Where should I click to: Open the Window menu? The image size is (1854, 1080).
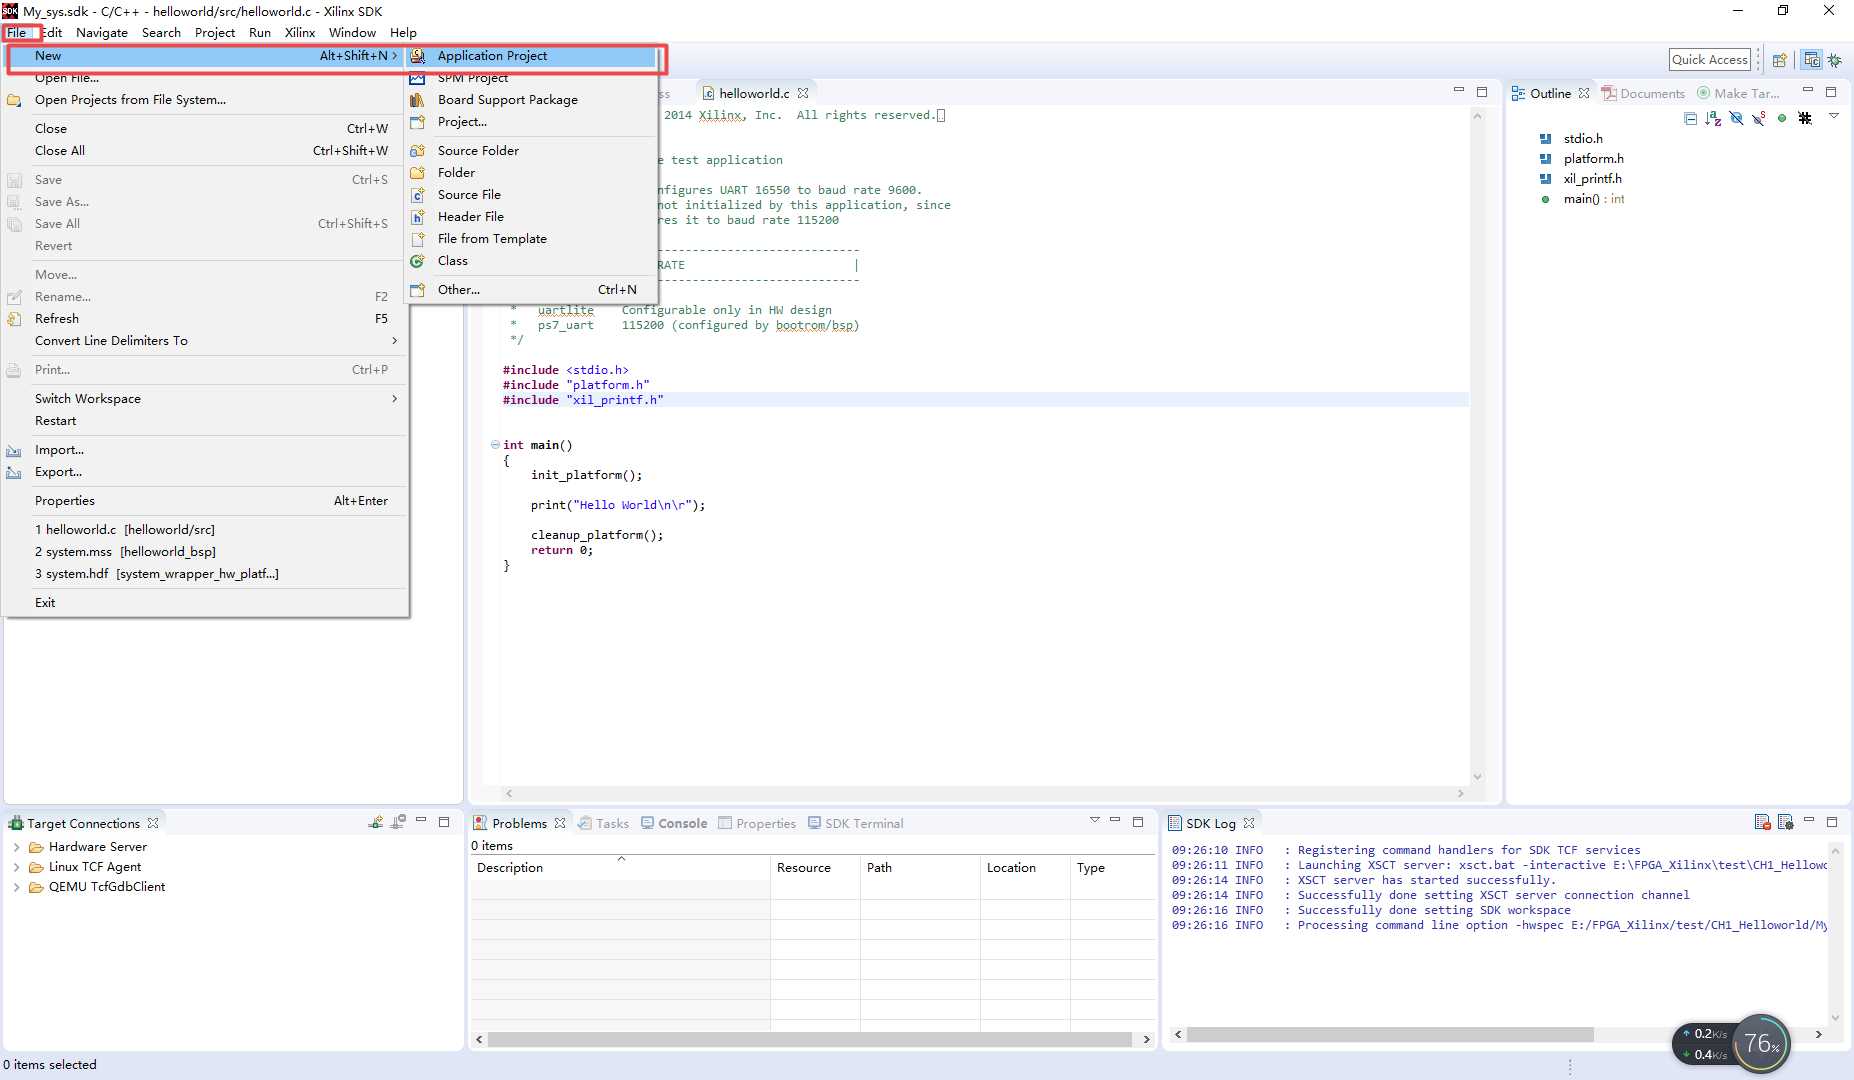pyautogui.click(x=352, y=33)
